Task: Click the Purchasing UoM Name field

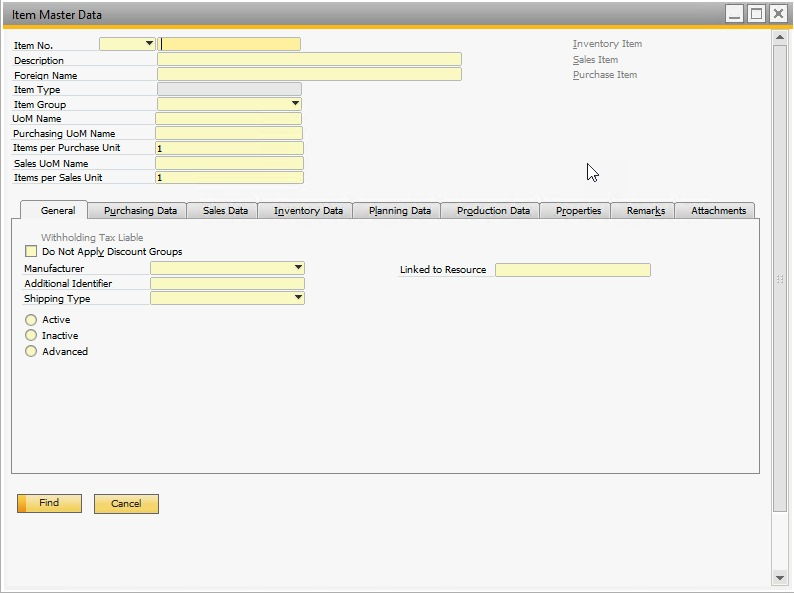Action: [229, 133]
